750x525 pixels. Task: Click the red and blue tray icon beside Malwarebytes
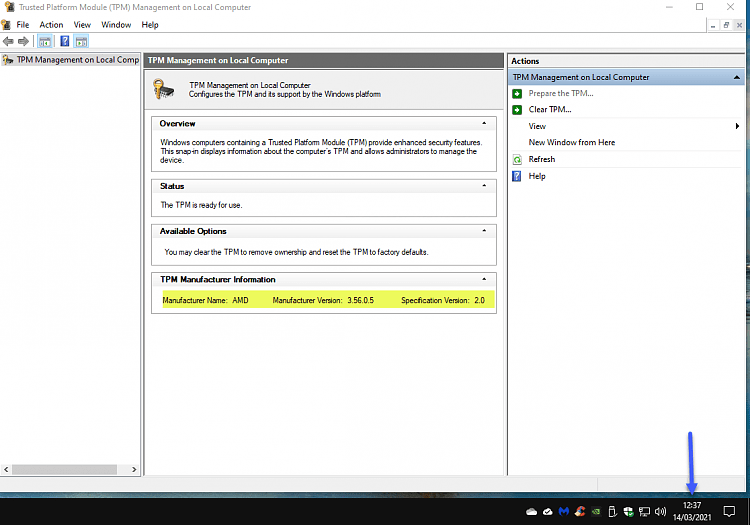click(580, 512)
